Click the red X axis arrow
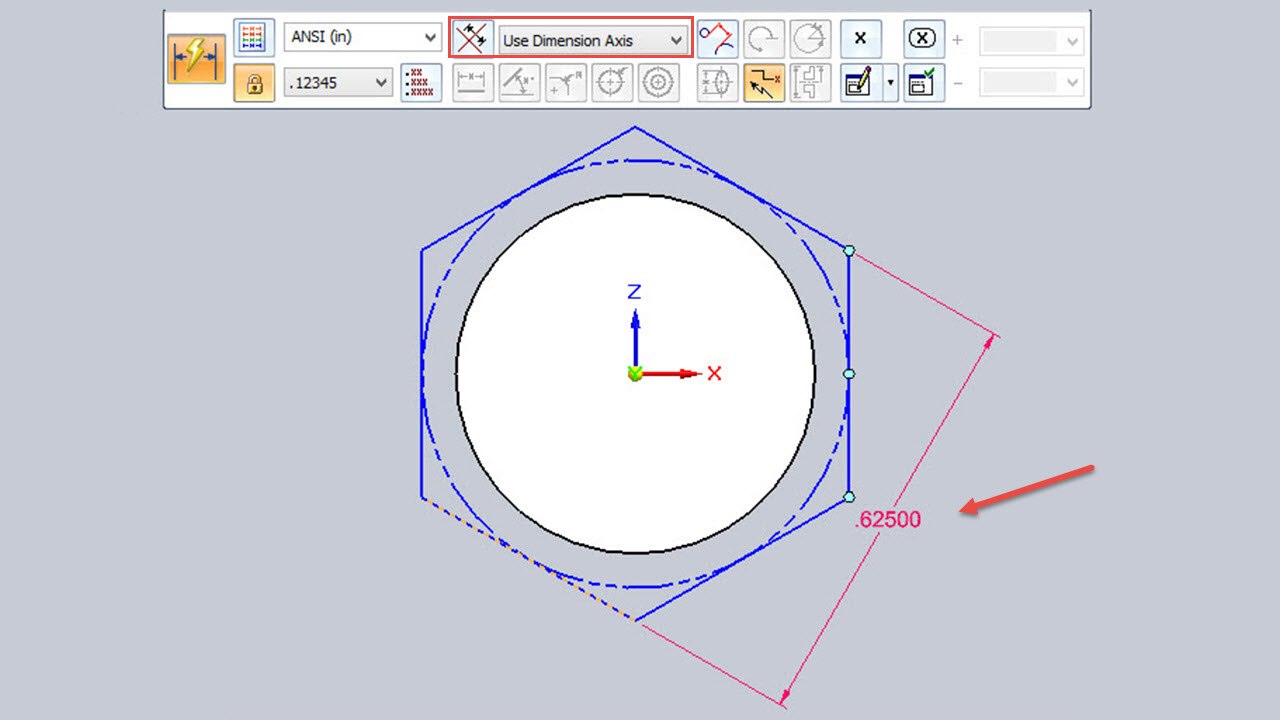Viewport: 1280px width, 720px height. [672, 374]
